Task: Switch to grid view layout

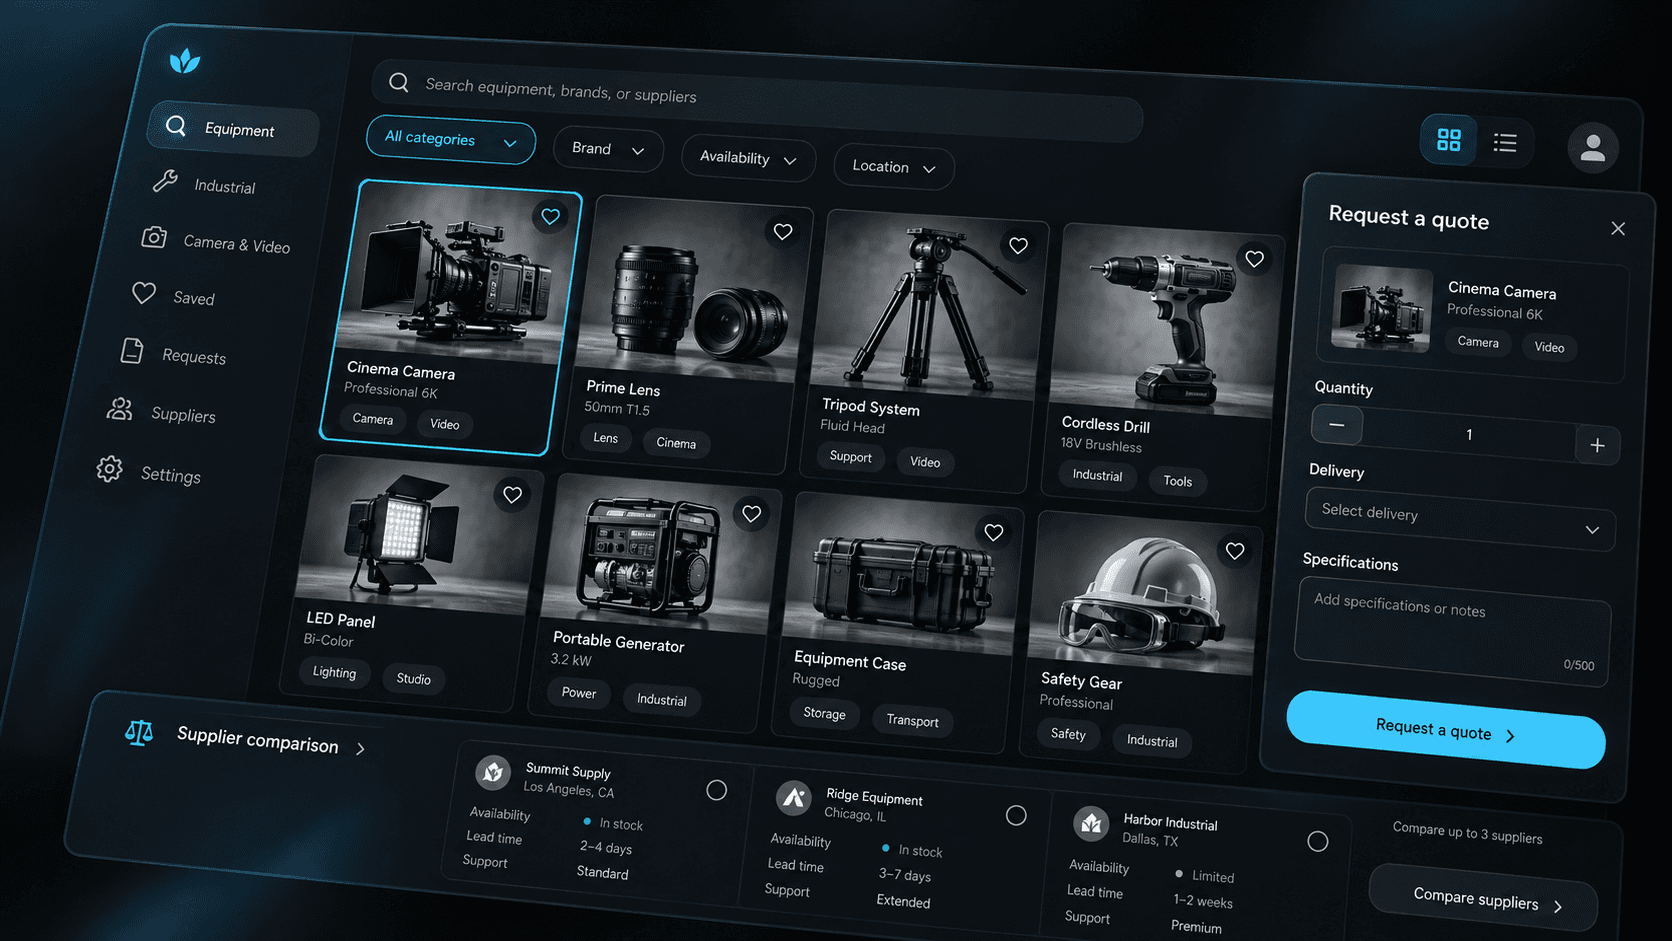Action: click(x=1449, y=139)
